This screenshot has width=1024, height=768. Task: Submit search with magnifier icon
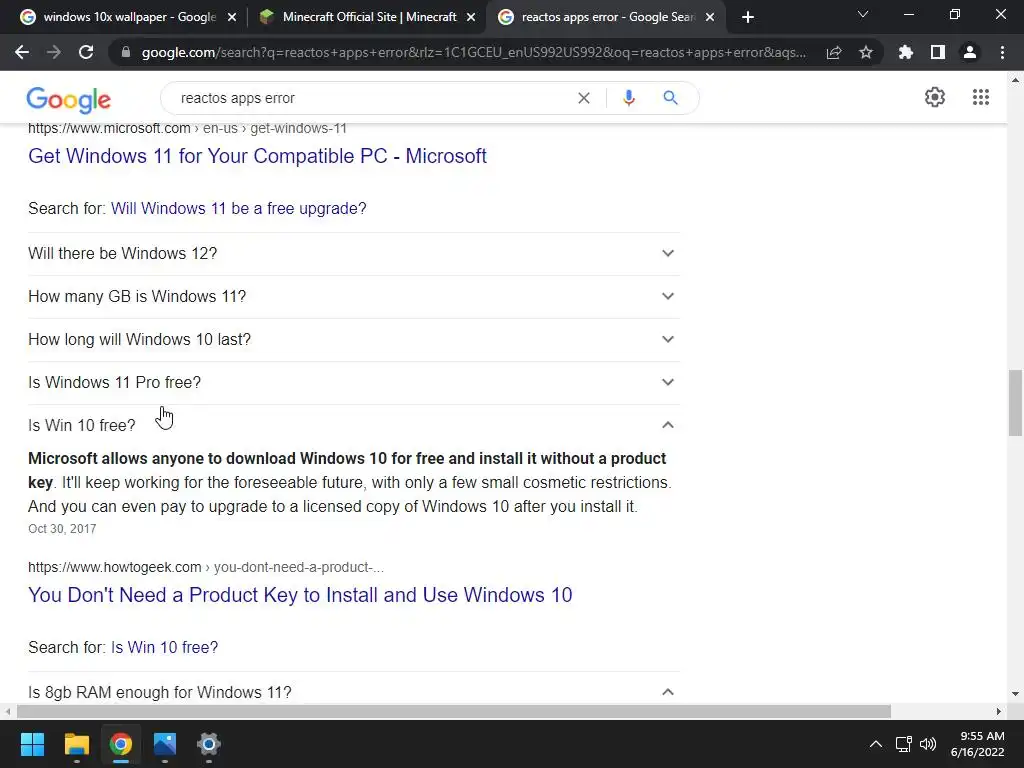(670, 98)
